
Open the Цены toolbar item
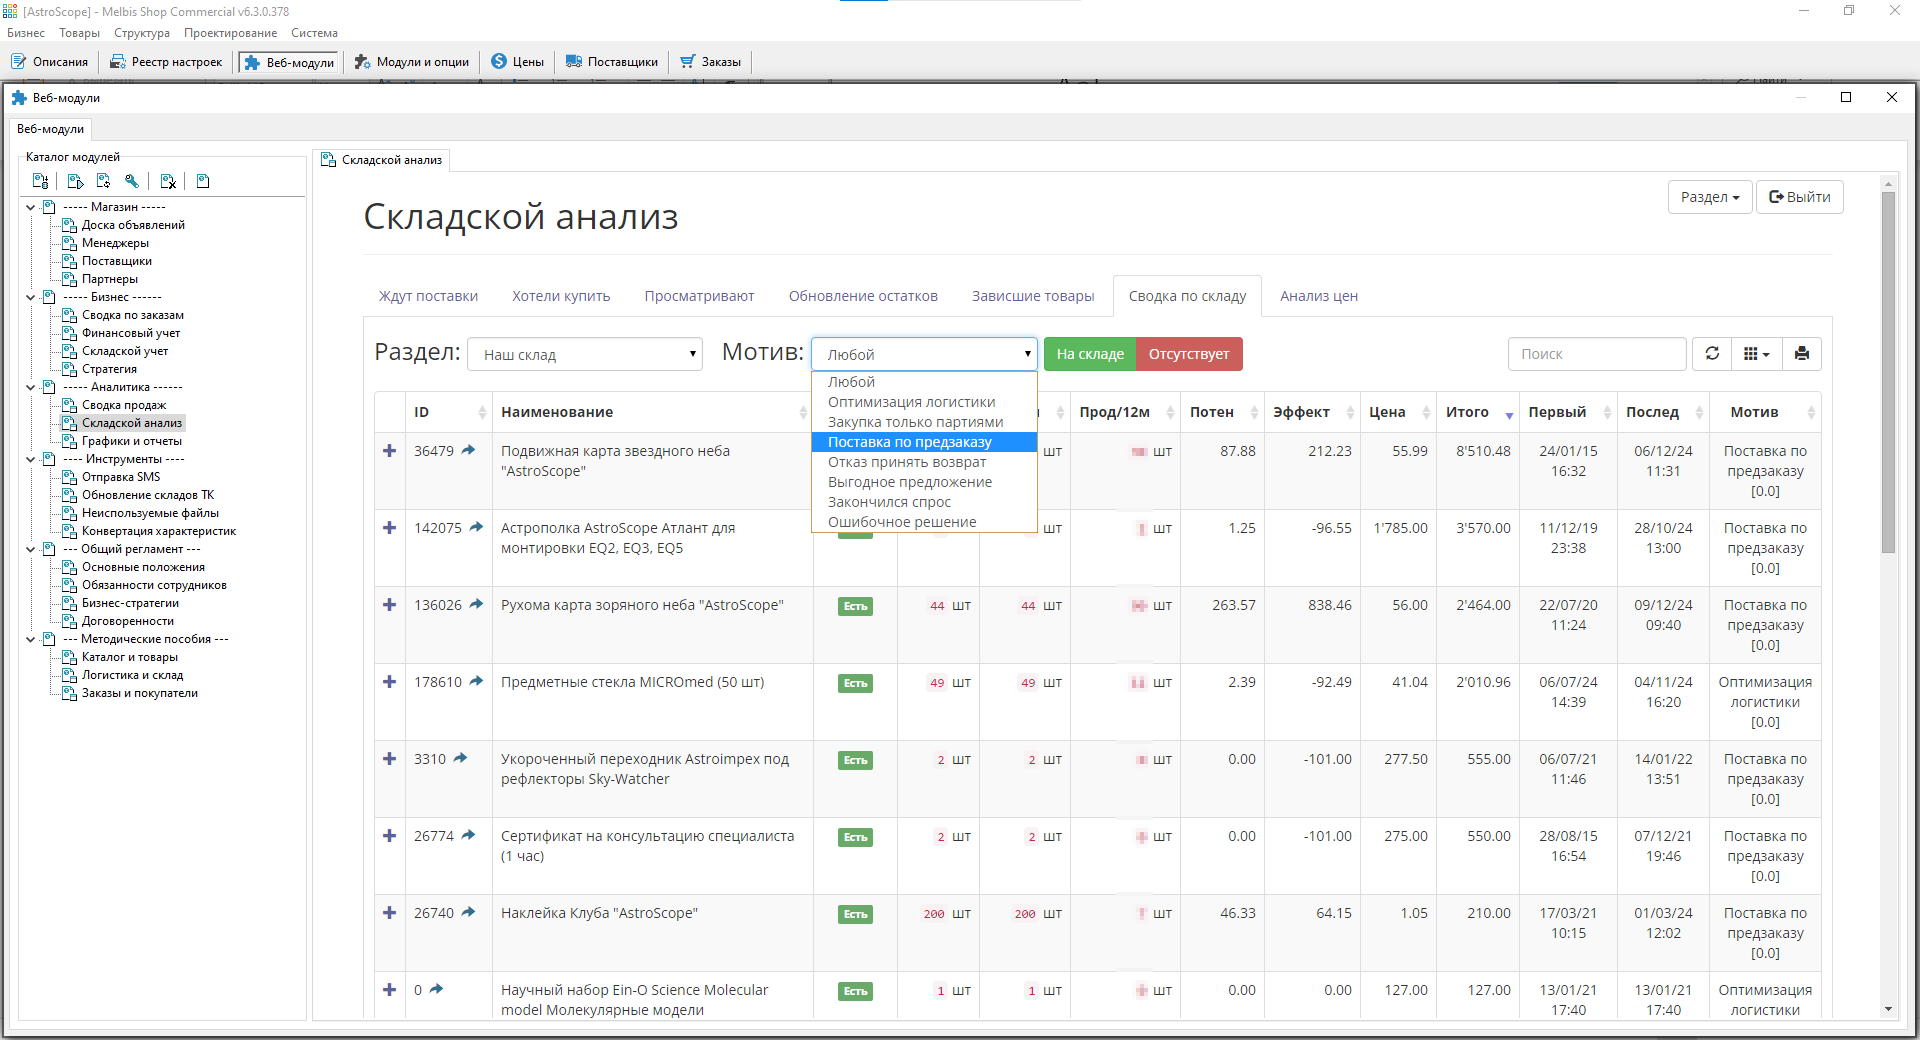(x=517, y=62)
